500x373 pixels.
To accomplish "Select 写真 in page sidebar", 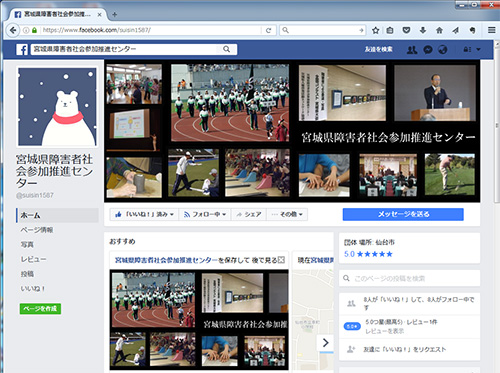I will tap(27, 245).
